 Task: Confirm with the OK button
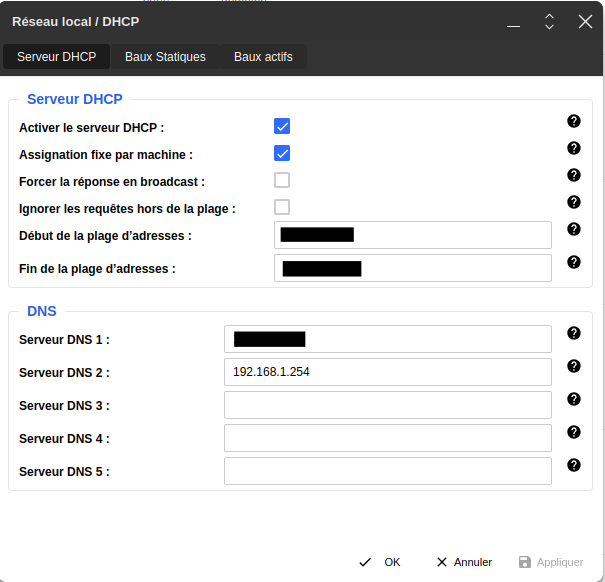[x=380, y=562]
